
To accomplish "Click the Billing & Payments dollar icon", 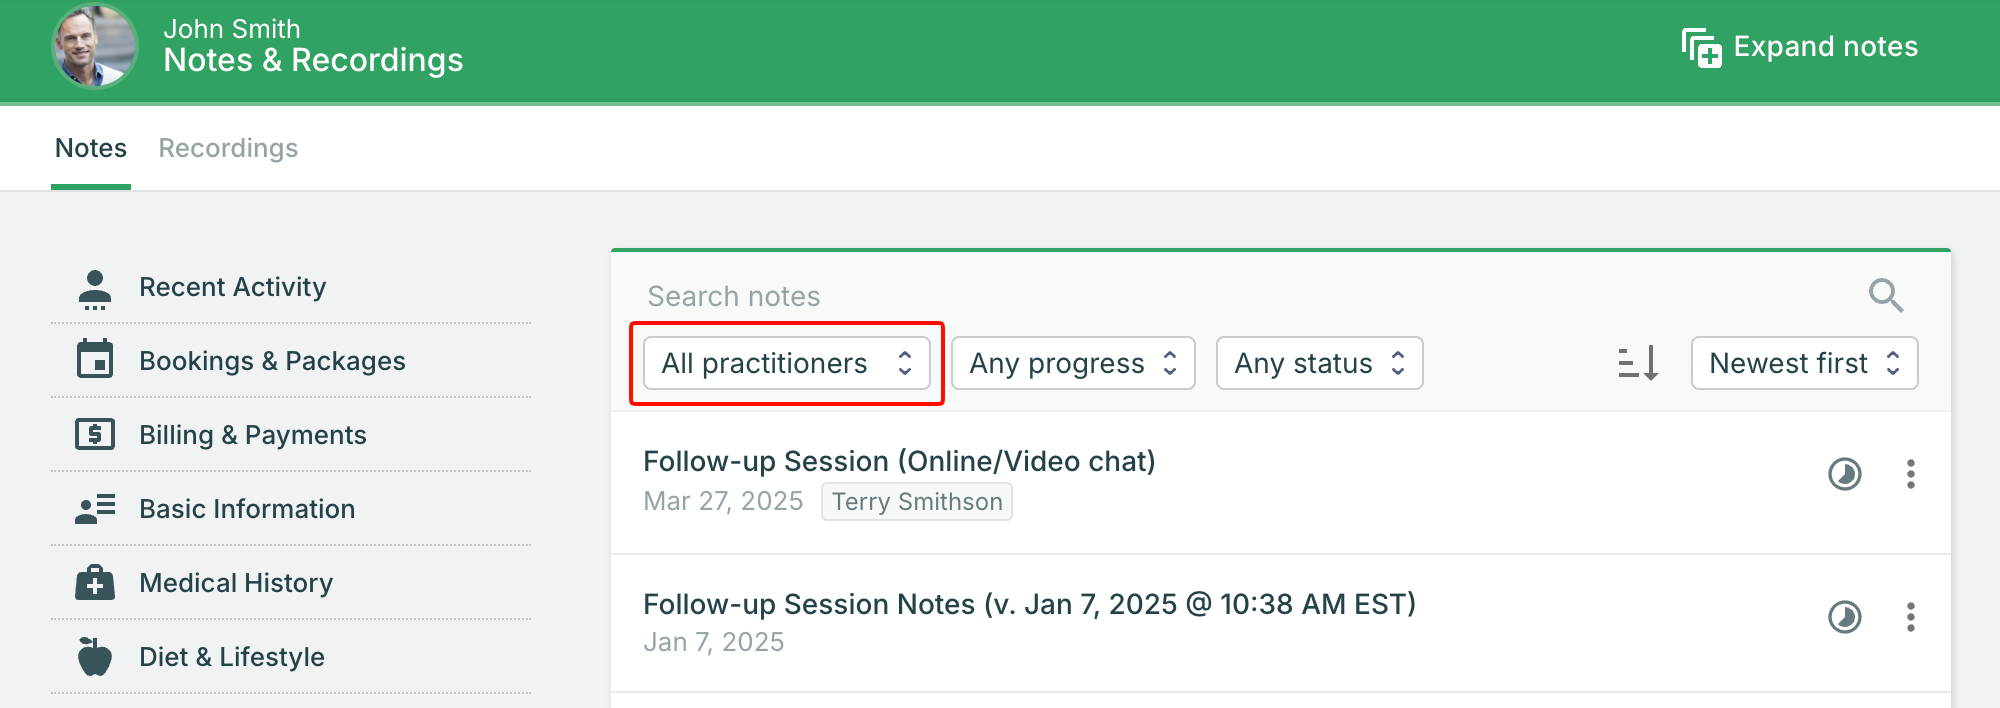I will [x=95, y=434].
